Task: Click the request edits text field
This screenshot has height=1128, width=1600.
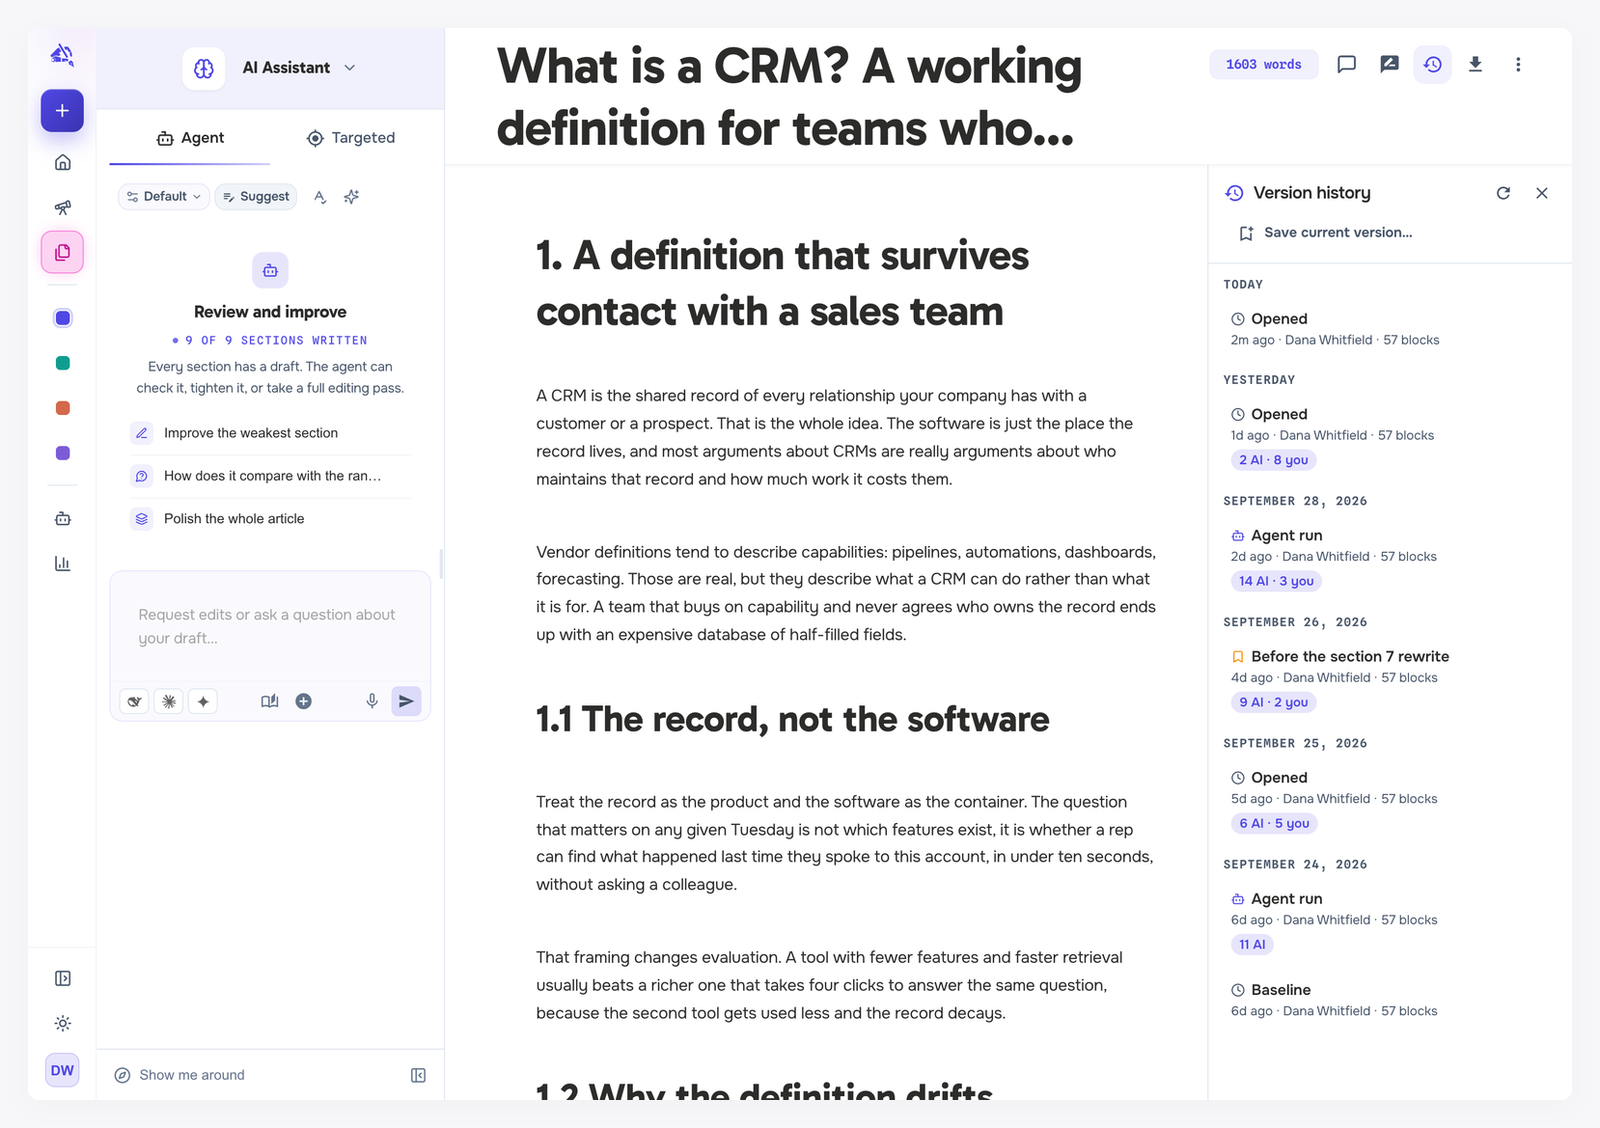Action: tap(270, 627)
